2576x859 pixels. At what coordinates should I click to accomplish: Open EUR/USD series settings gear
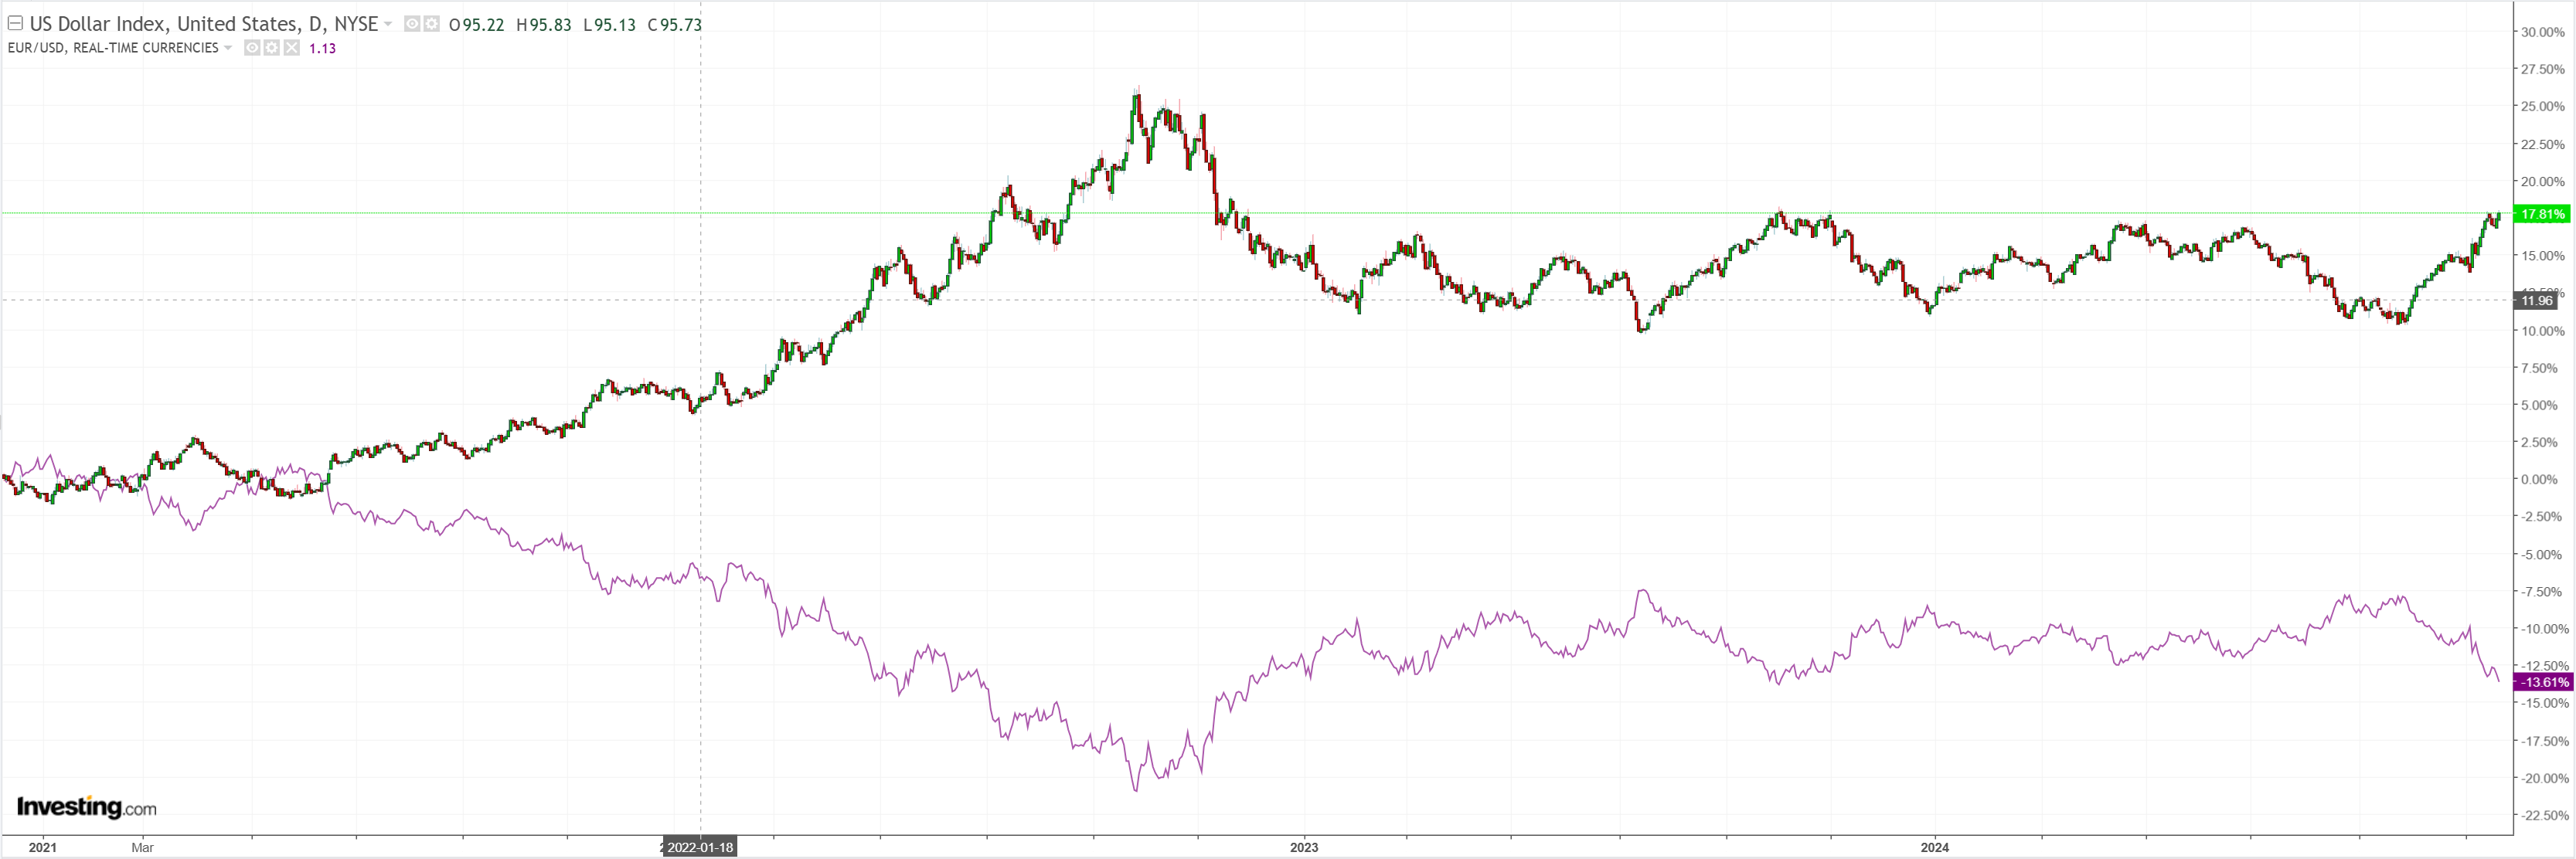pos(271,48)
